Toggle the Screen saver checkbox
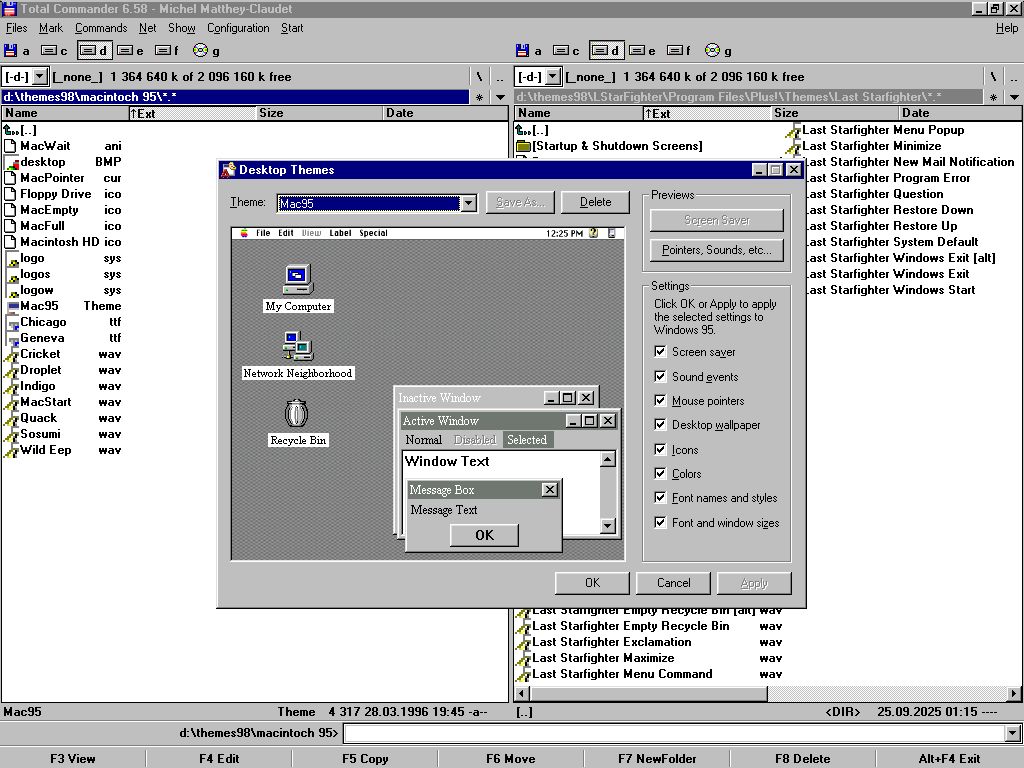The width and height of the screenshot is (1024, 768). click(x=660, y=352)
